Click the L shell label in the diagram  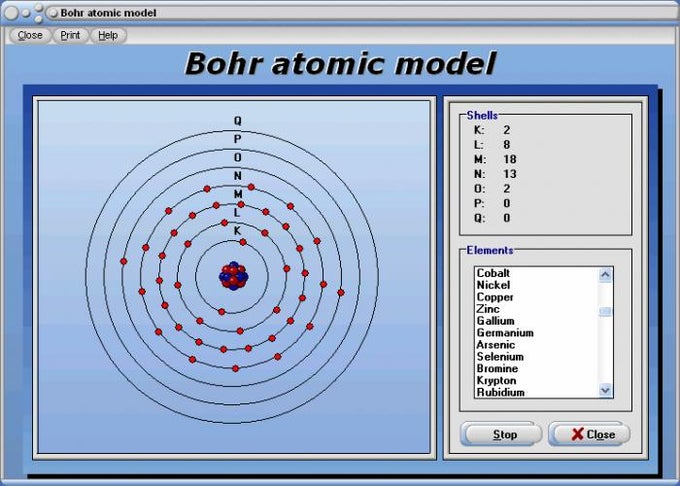click(237, 212)
